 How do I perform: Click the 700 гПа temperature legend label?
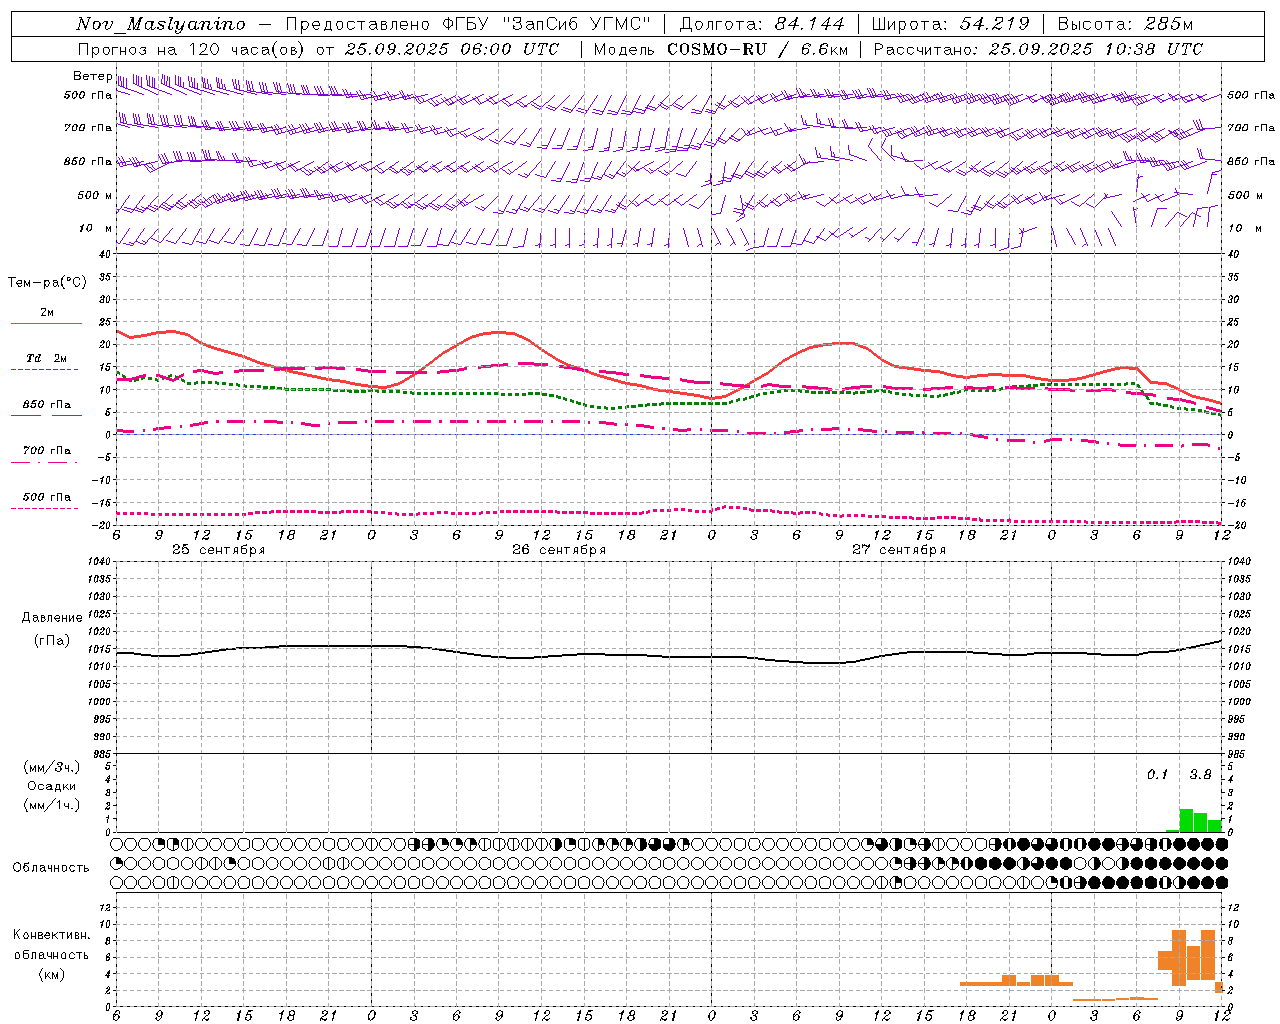click(47, 451)
